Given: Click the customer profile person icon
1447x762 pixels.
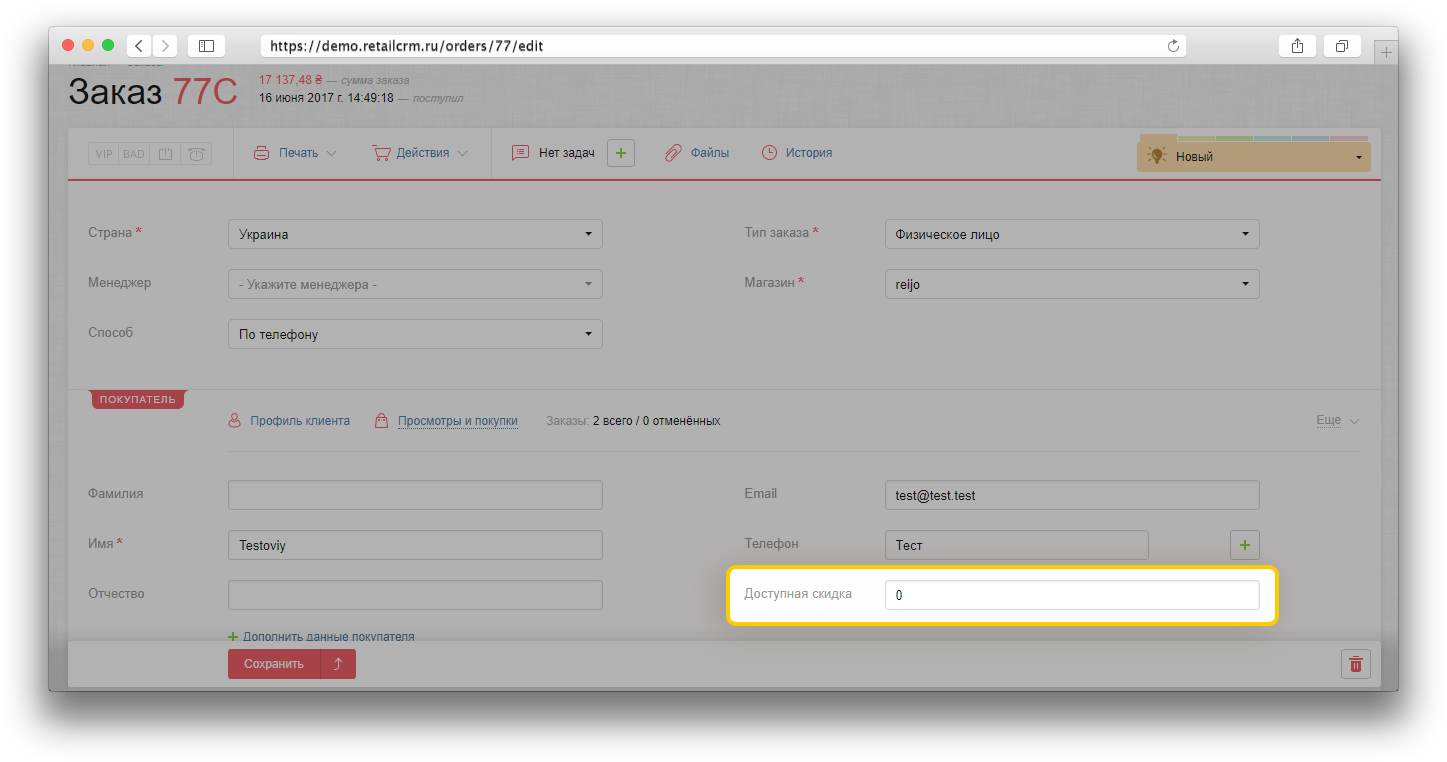Looking at the screenshot, I should pos(235,421).
